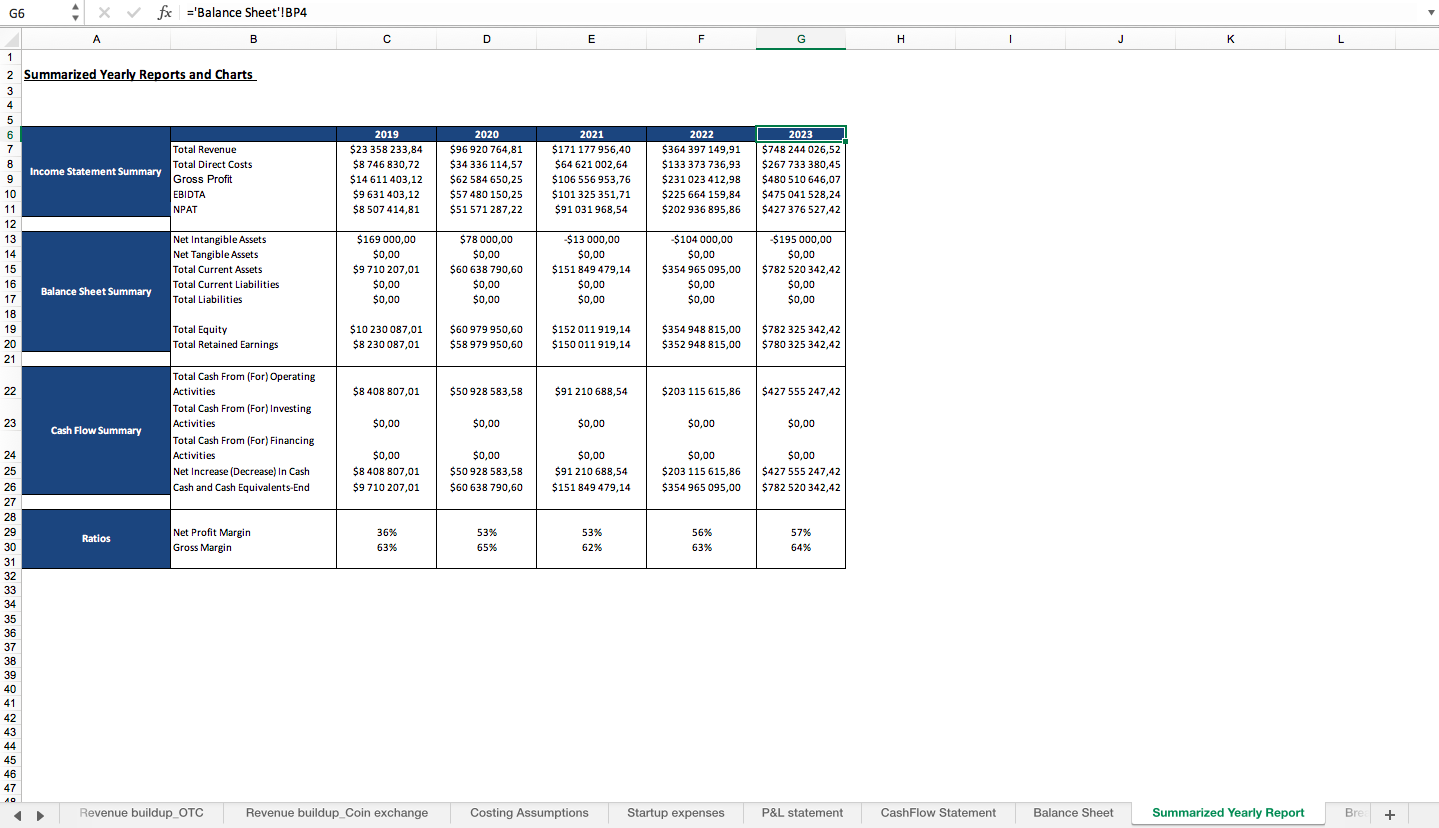
Task: Select column B header
Action: pos(253,40)
